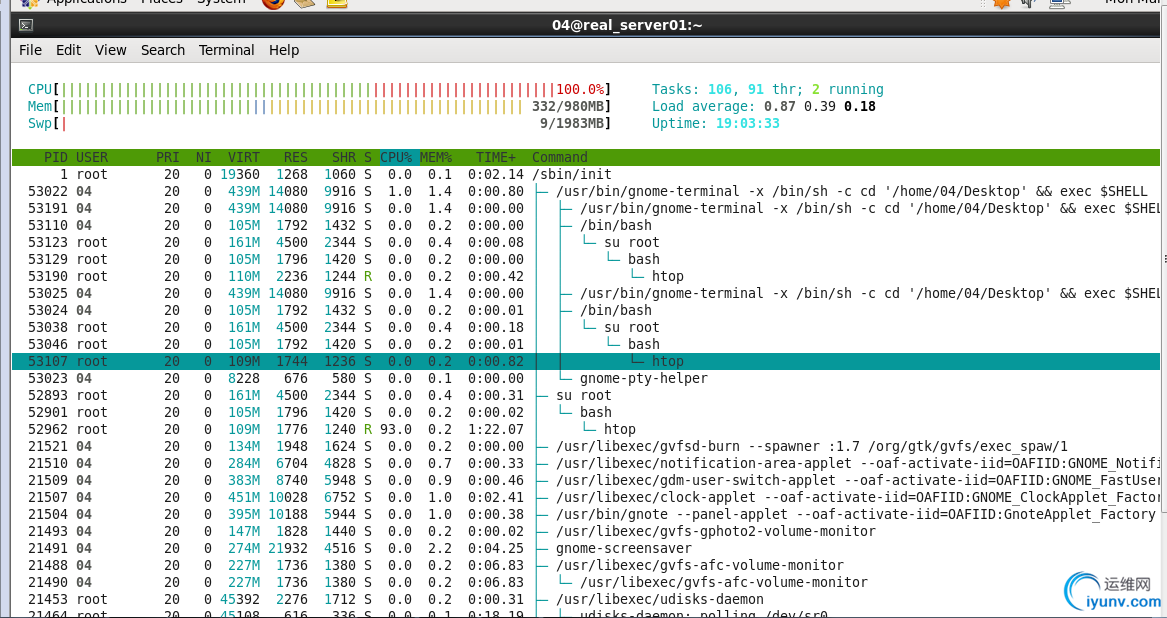Image resolution: width=1167 pixels, height=618 pixels.
Task: Select the udisks-daemon row PID 21453
Action: [586, 599]
